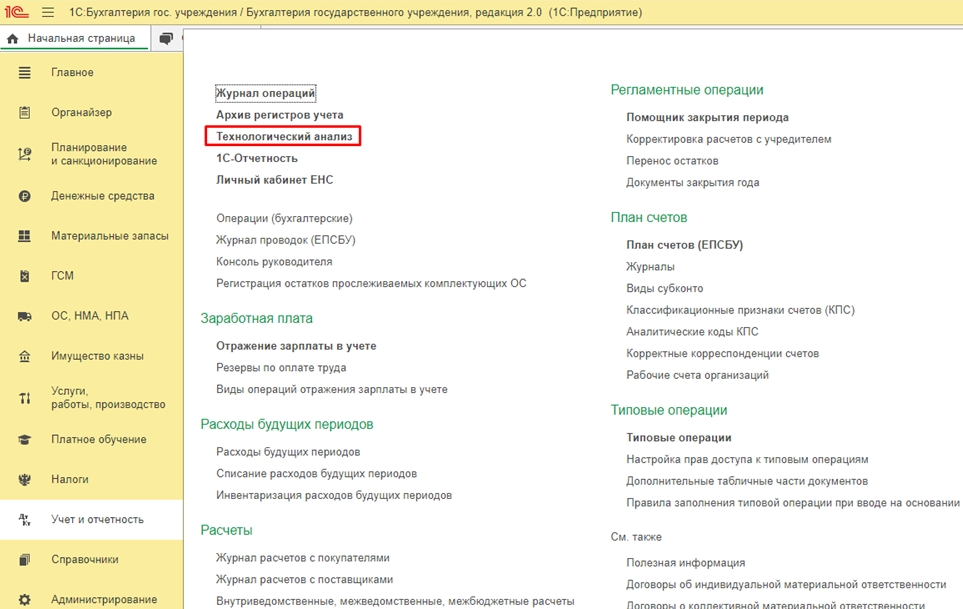Viewport: 963px width, 609px height.
Task: Open Администрирование settings section
Action: [x=103, y=599]
